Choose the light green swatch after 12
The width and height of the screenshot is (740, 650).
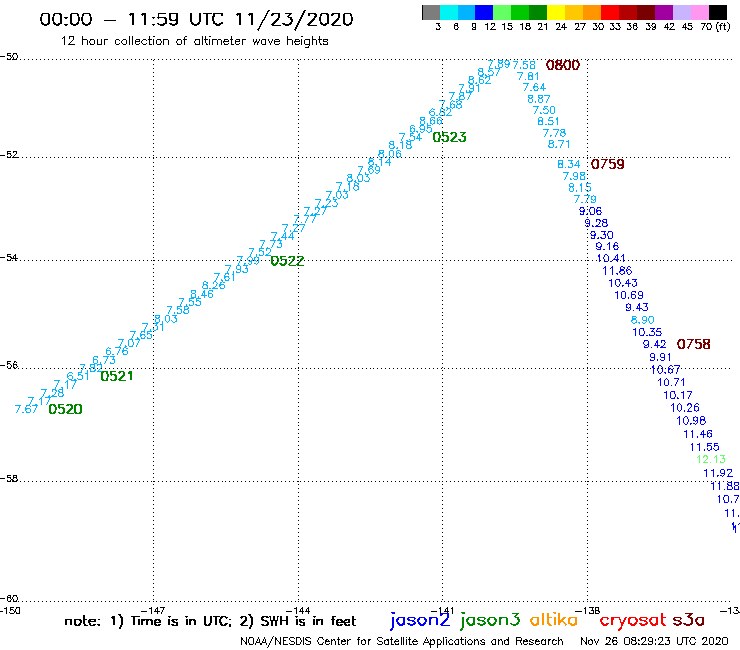[x=502, y=12]
